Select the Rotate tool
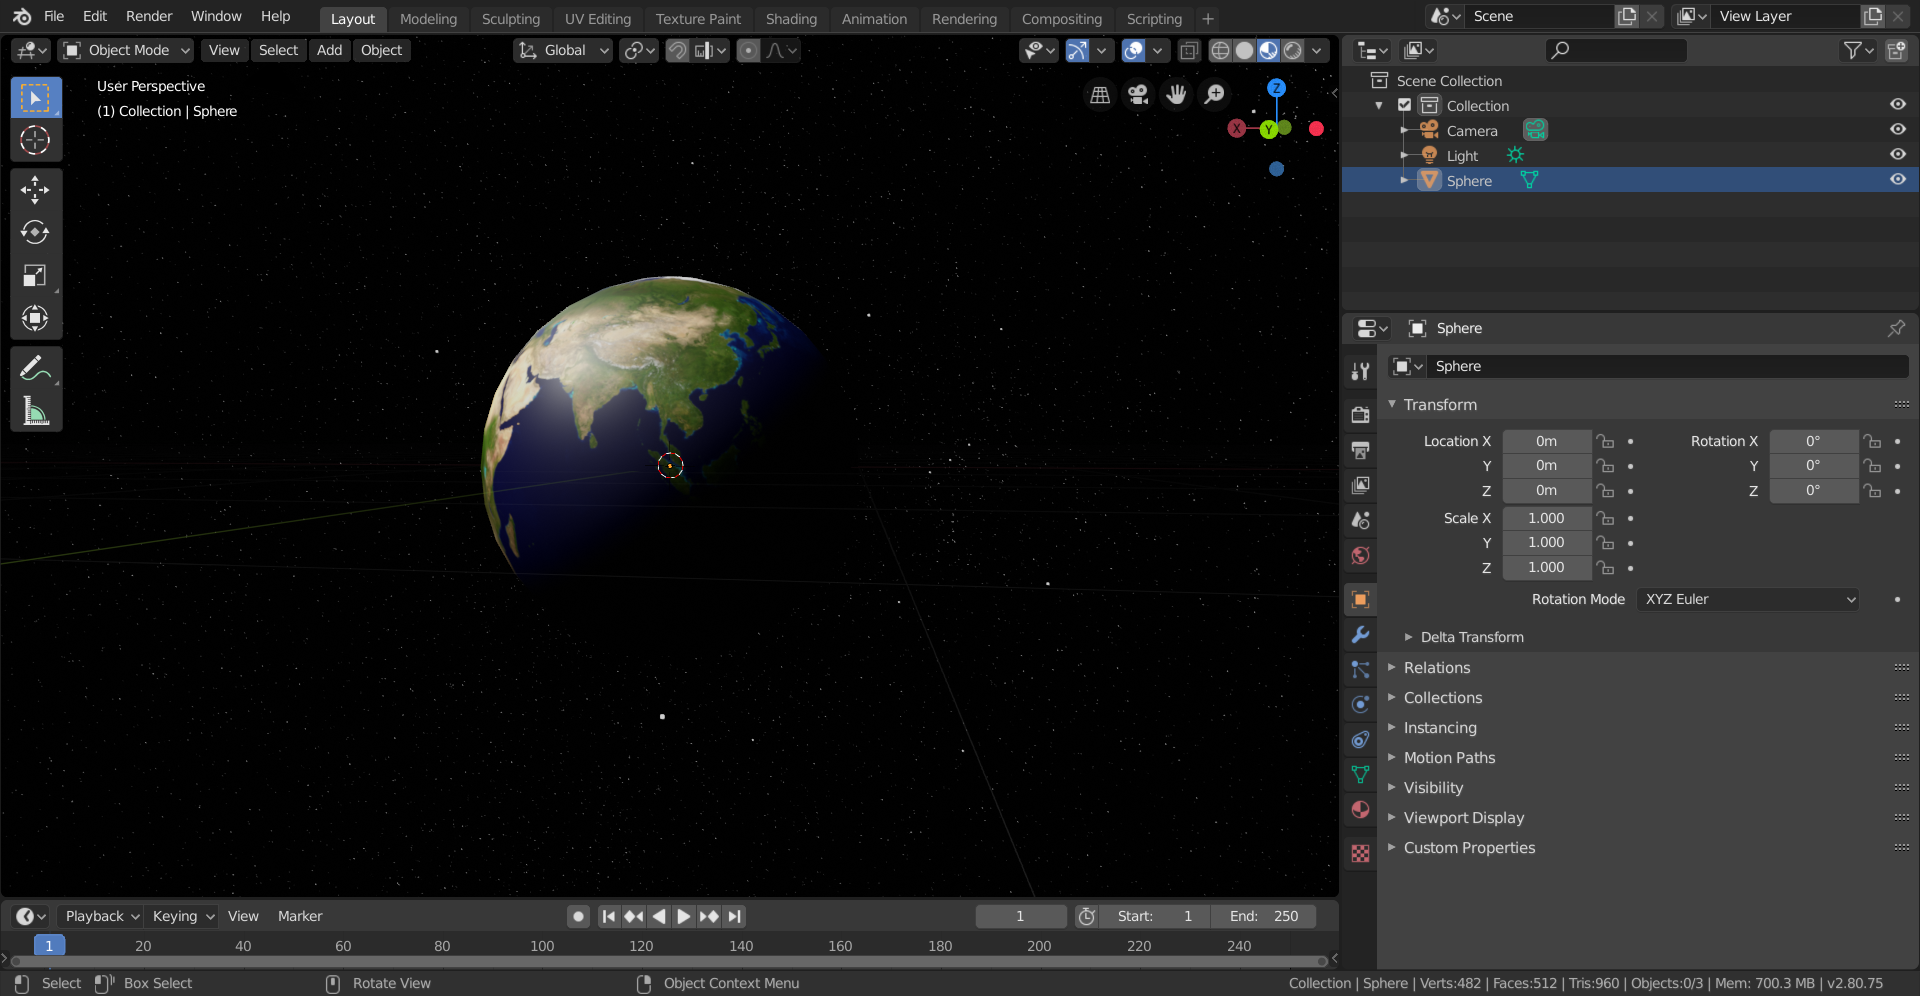Viewport: 1920px width, 996px height. pos(35,232)
